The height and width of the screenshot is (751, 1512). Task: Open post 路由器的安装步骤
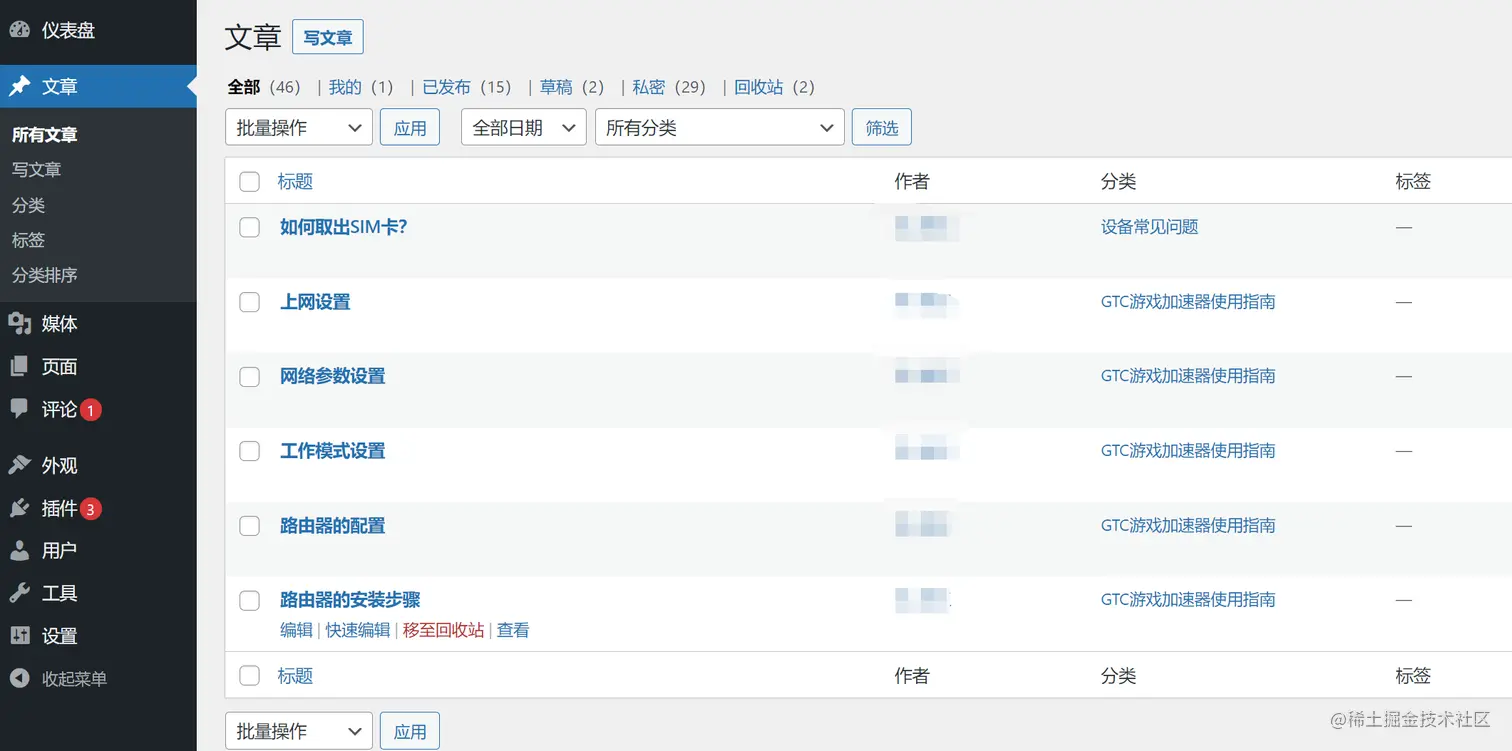[x=350, y=600]
